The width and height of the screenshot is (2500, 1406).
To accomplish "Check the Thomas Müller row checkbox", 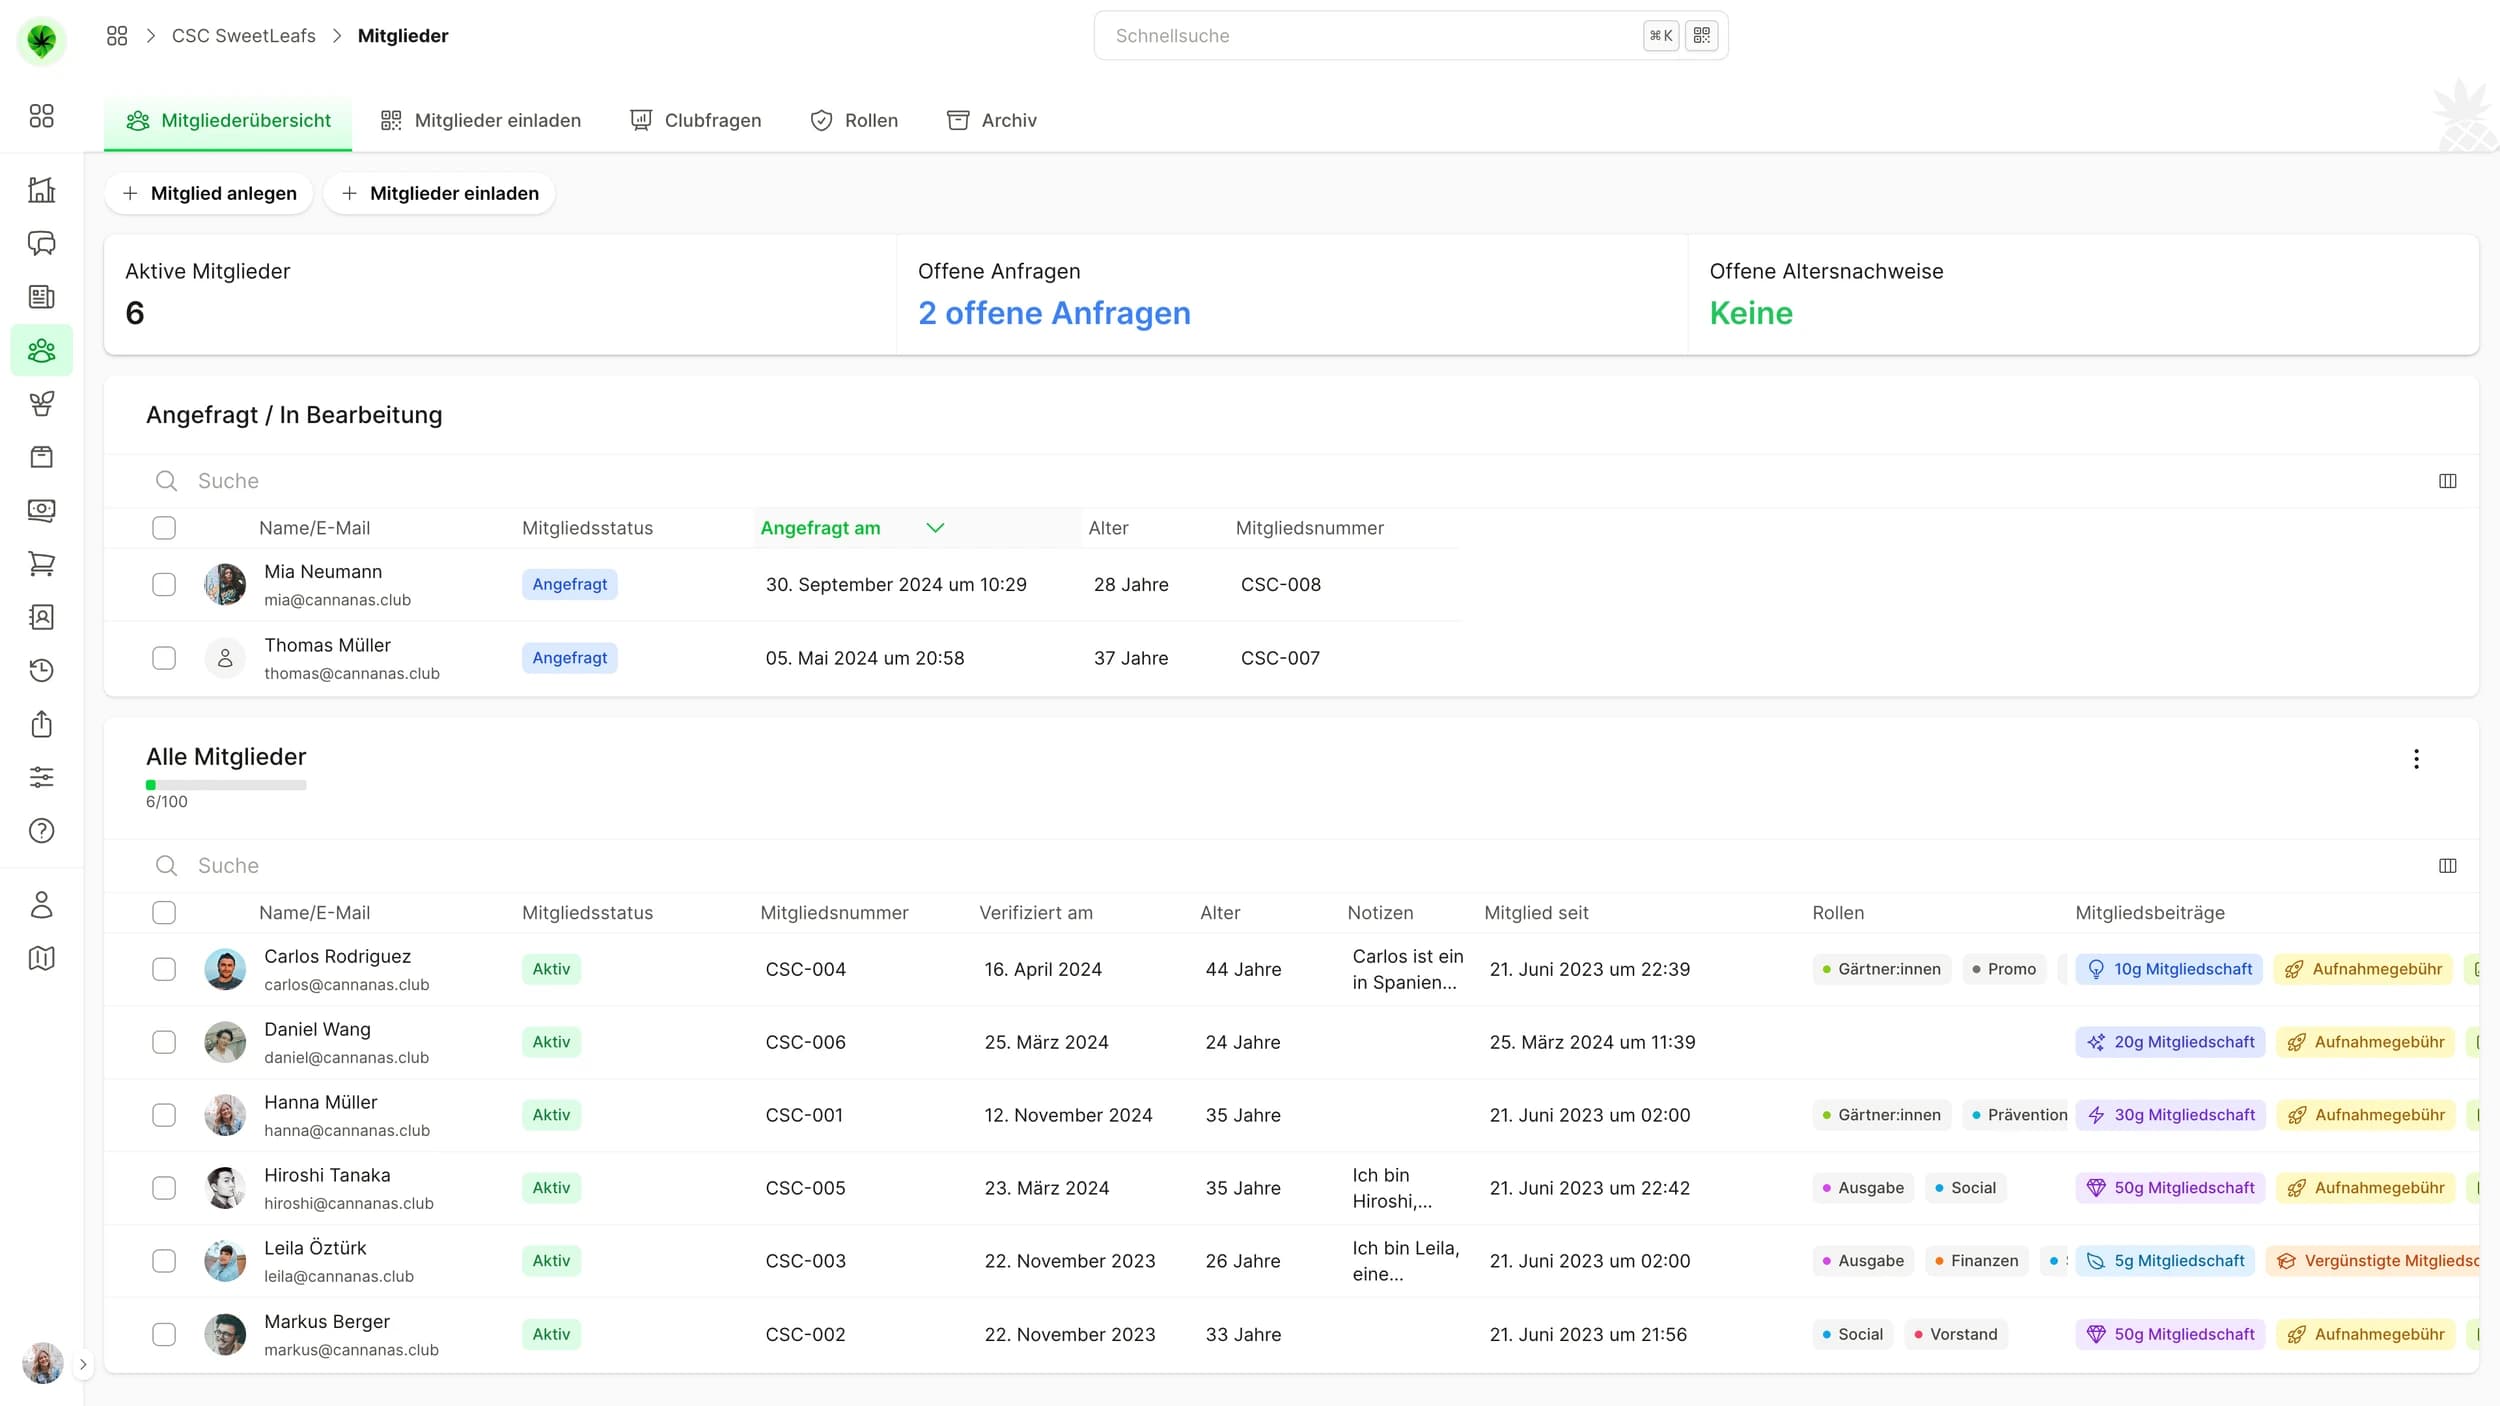I will 164,658.
